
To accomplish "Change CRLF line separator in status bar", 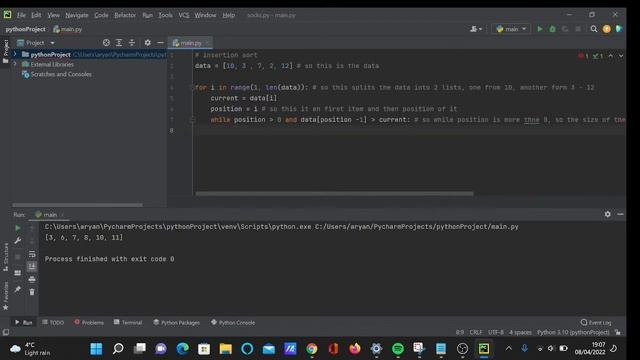I will [476, 332].
